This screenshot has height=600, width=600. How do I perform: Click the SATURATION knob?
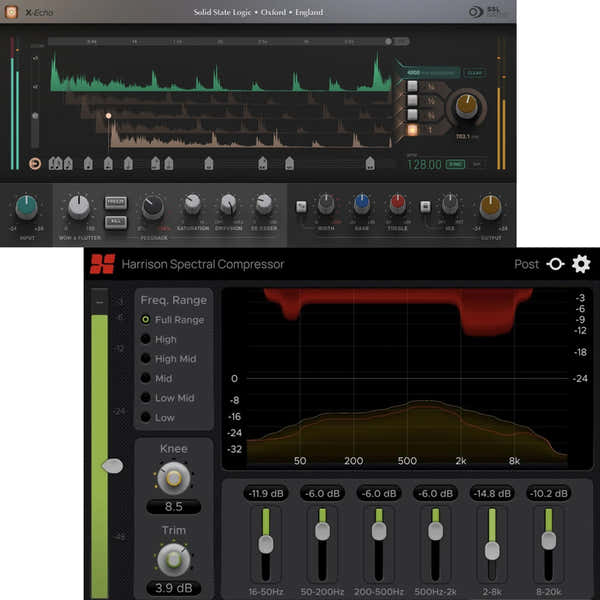click(x=192, y=204)
